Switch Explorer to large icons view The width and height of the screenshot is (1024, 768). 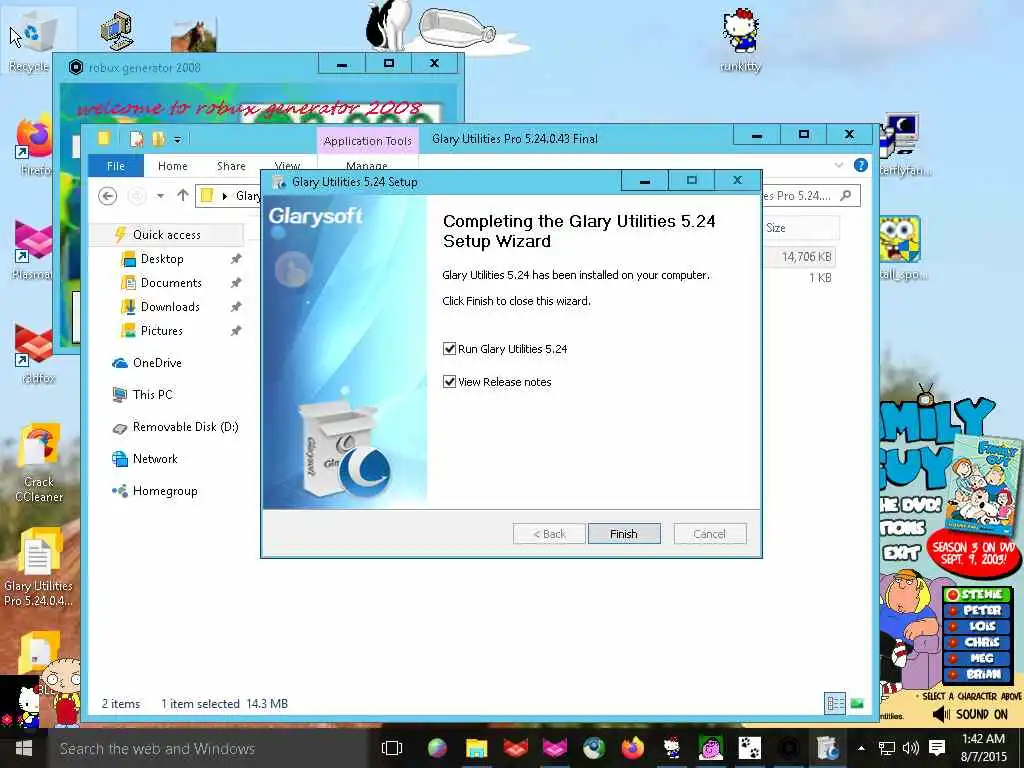click(x=857, y=703)
